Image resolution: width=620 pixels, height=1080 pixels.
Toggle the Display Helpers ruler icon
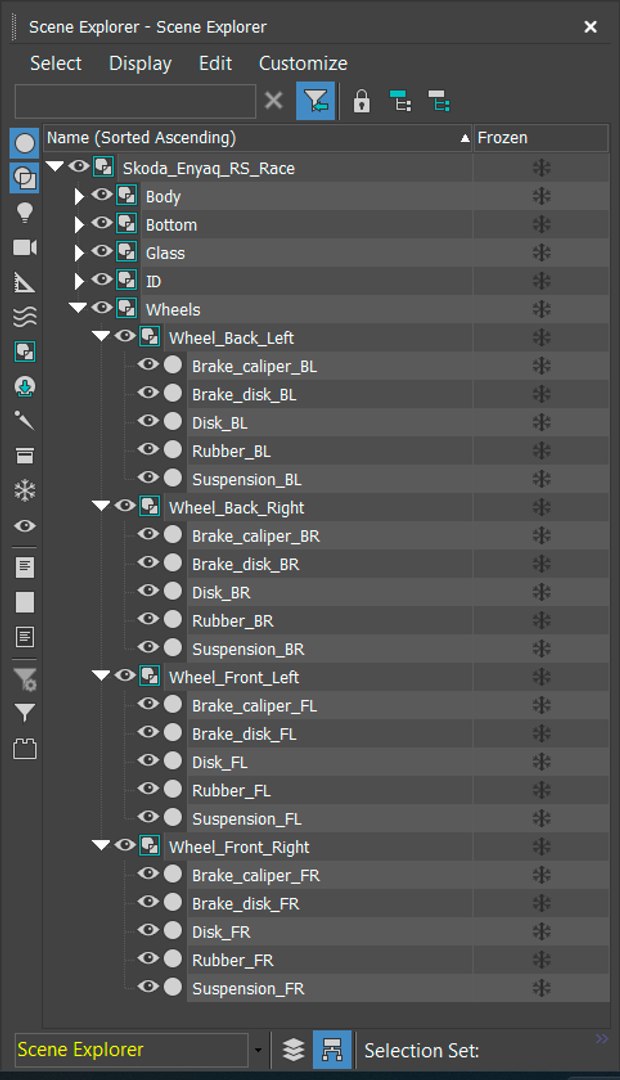click(25, 282)
